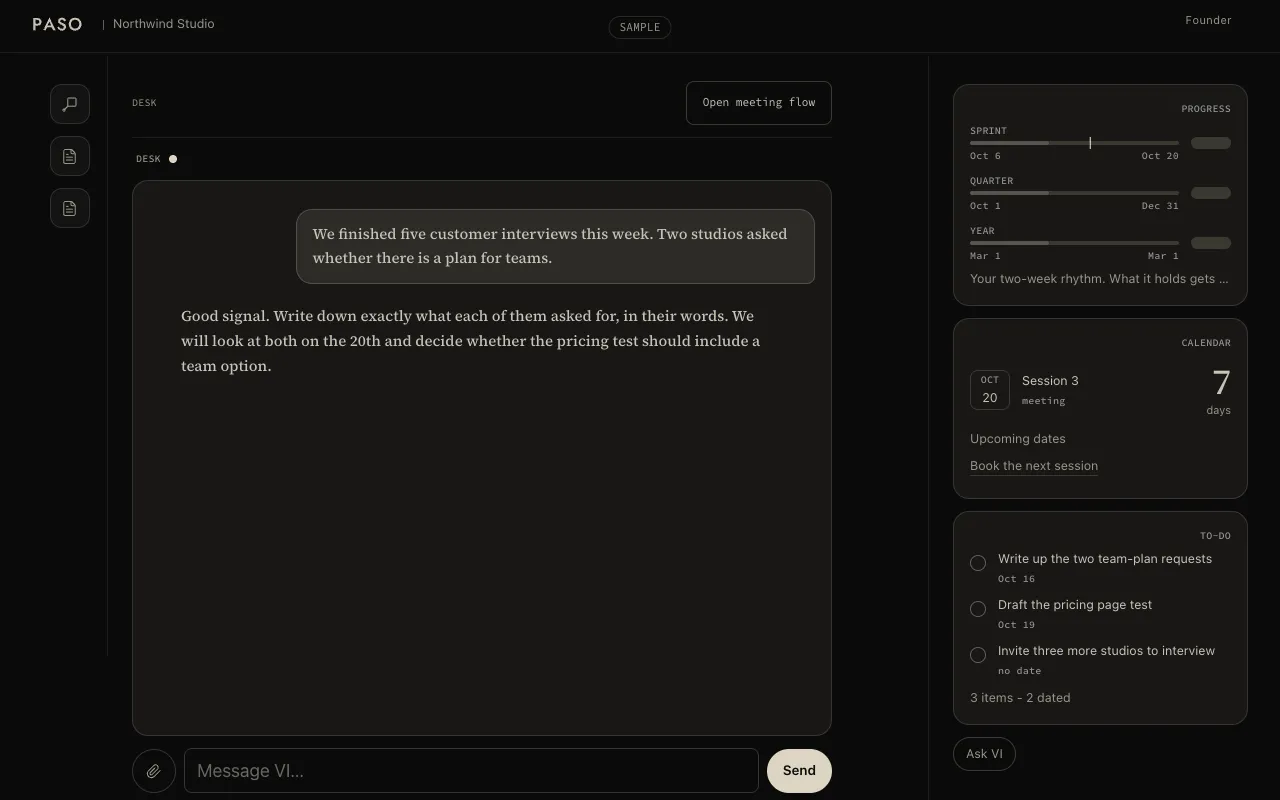Screen dimensions: 1280x800
Task: Click the "We finished five customer interviews" message bubble
Action: (555, 246)
